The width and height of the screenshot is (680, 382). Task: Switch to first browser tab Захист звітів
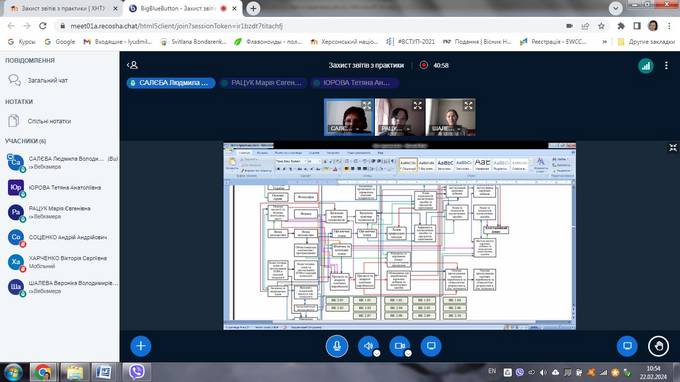click(x=63, y=8)
